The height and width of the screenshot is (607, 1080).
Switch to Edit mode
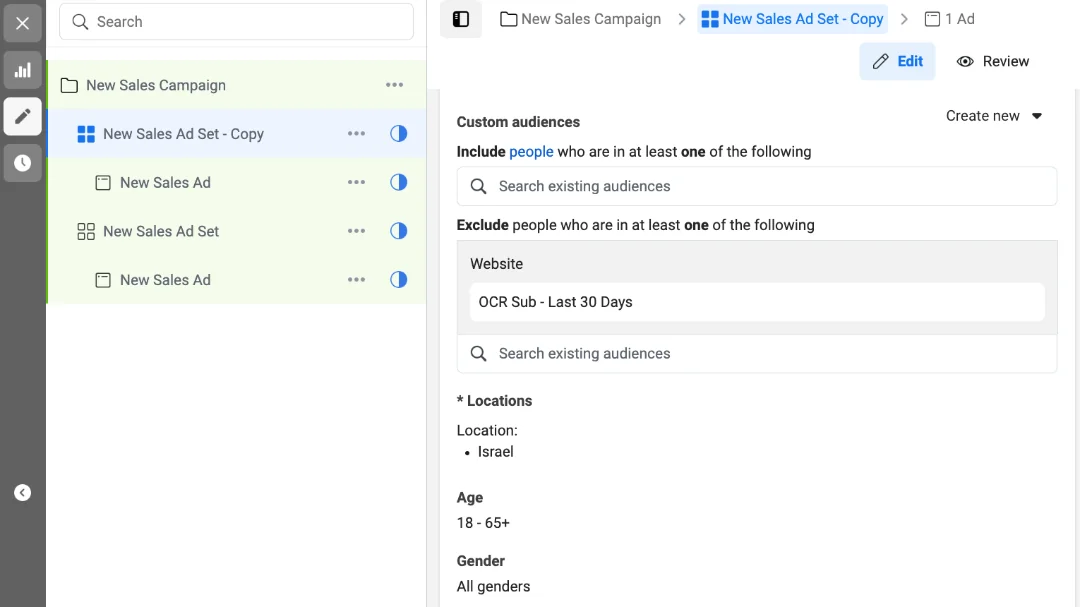point(897,61)
